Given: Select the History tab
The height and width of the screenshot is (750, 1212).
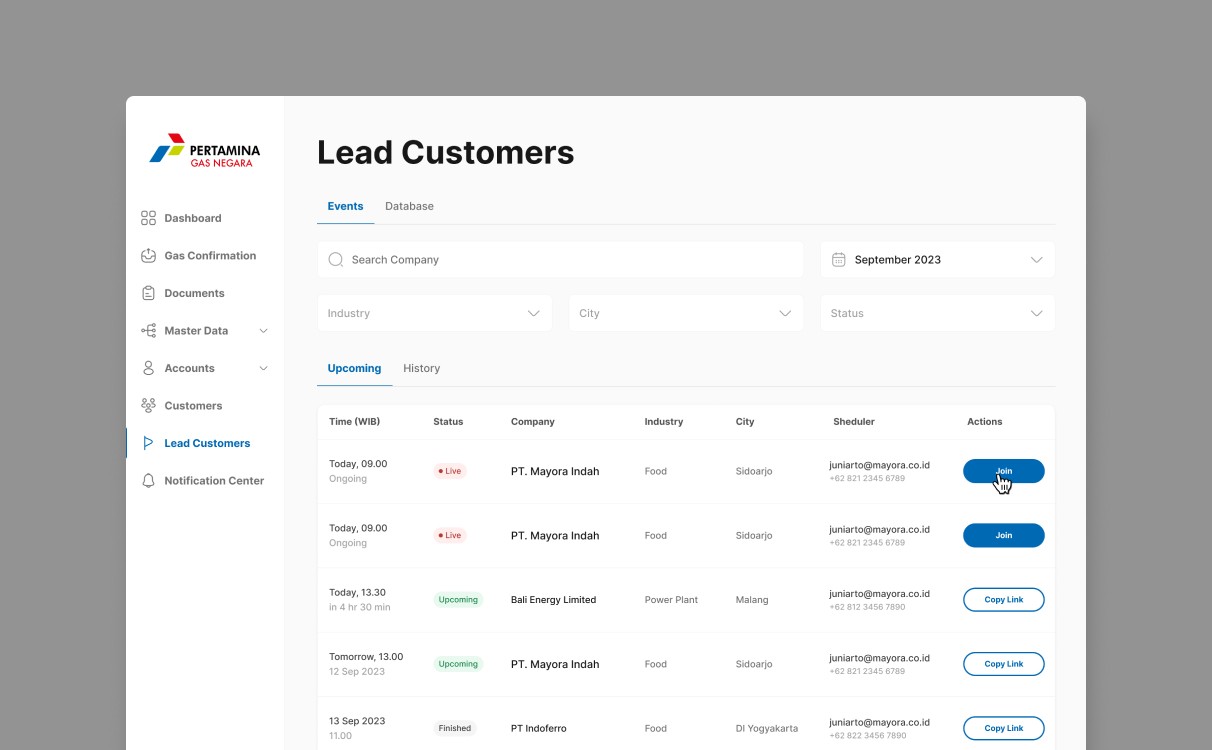Looking at the screenshot, I should point(422,368).
